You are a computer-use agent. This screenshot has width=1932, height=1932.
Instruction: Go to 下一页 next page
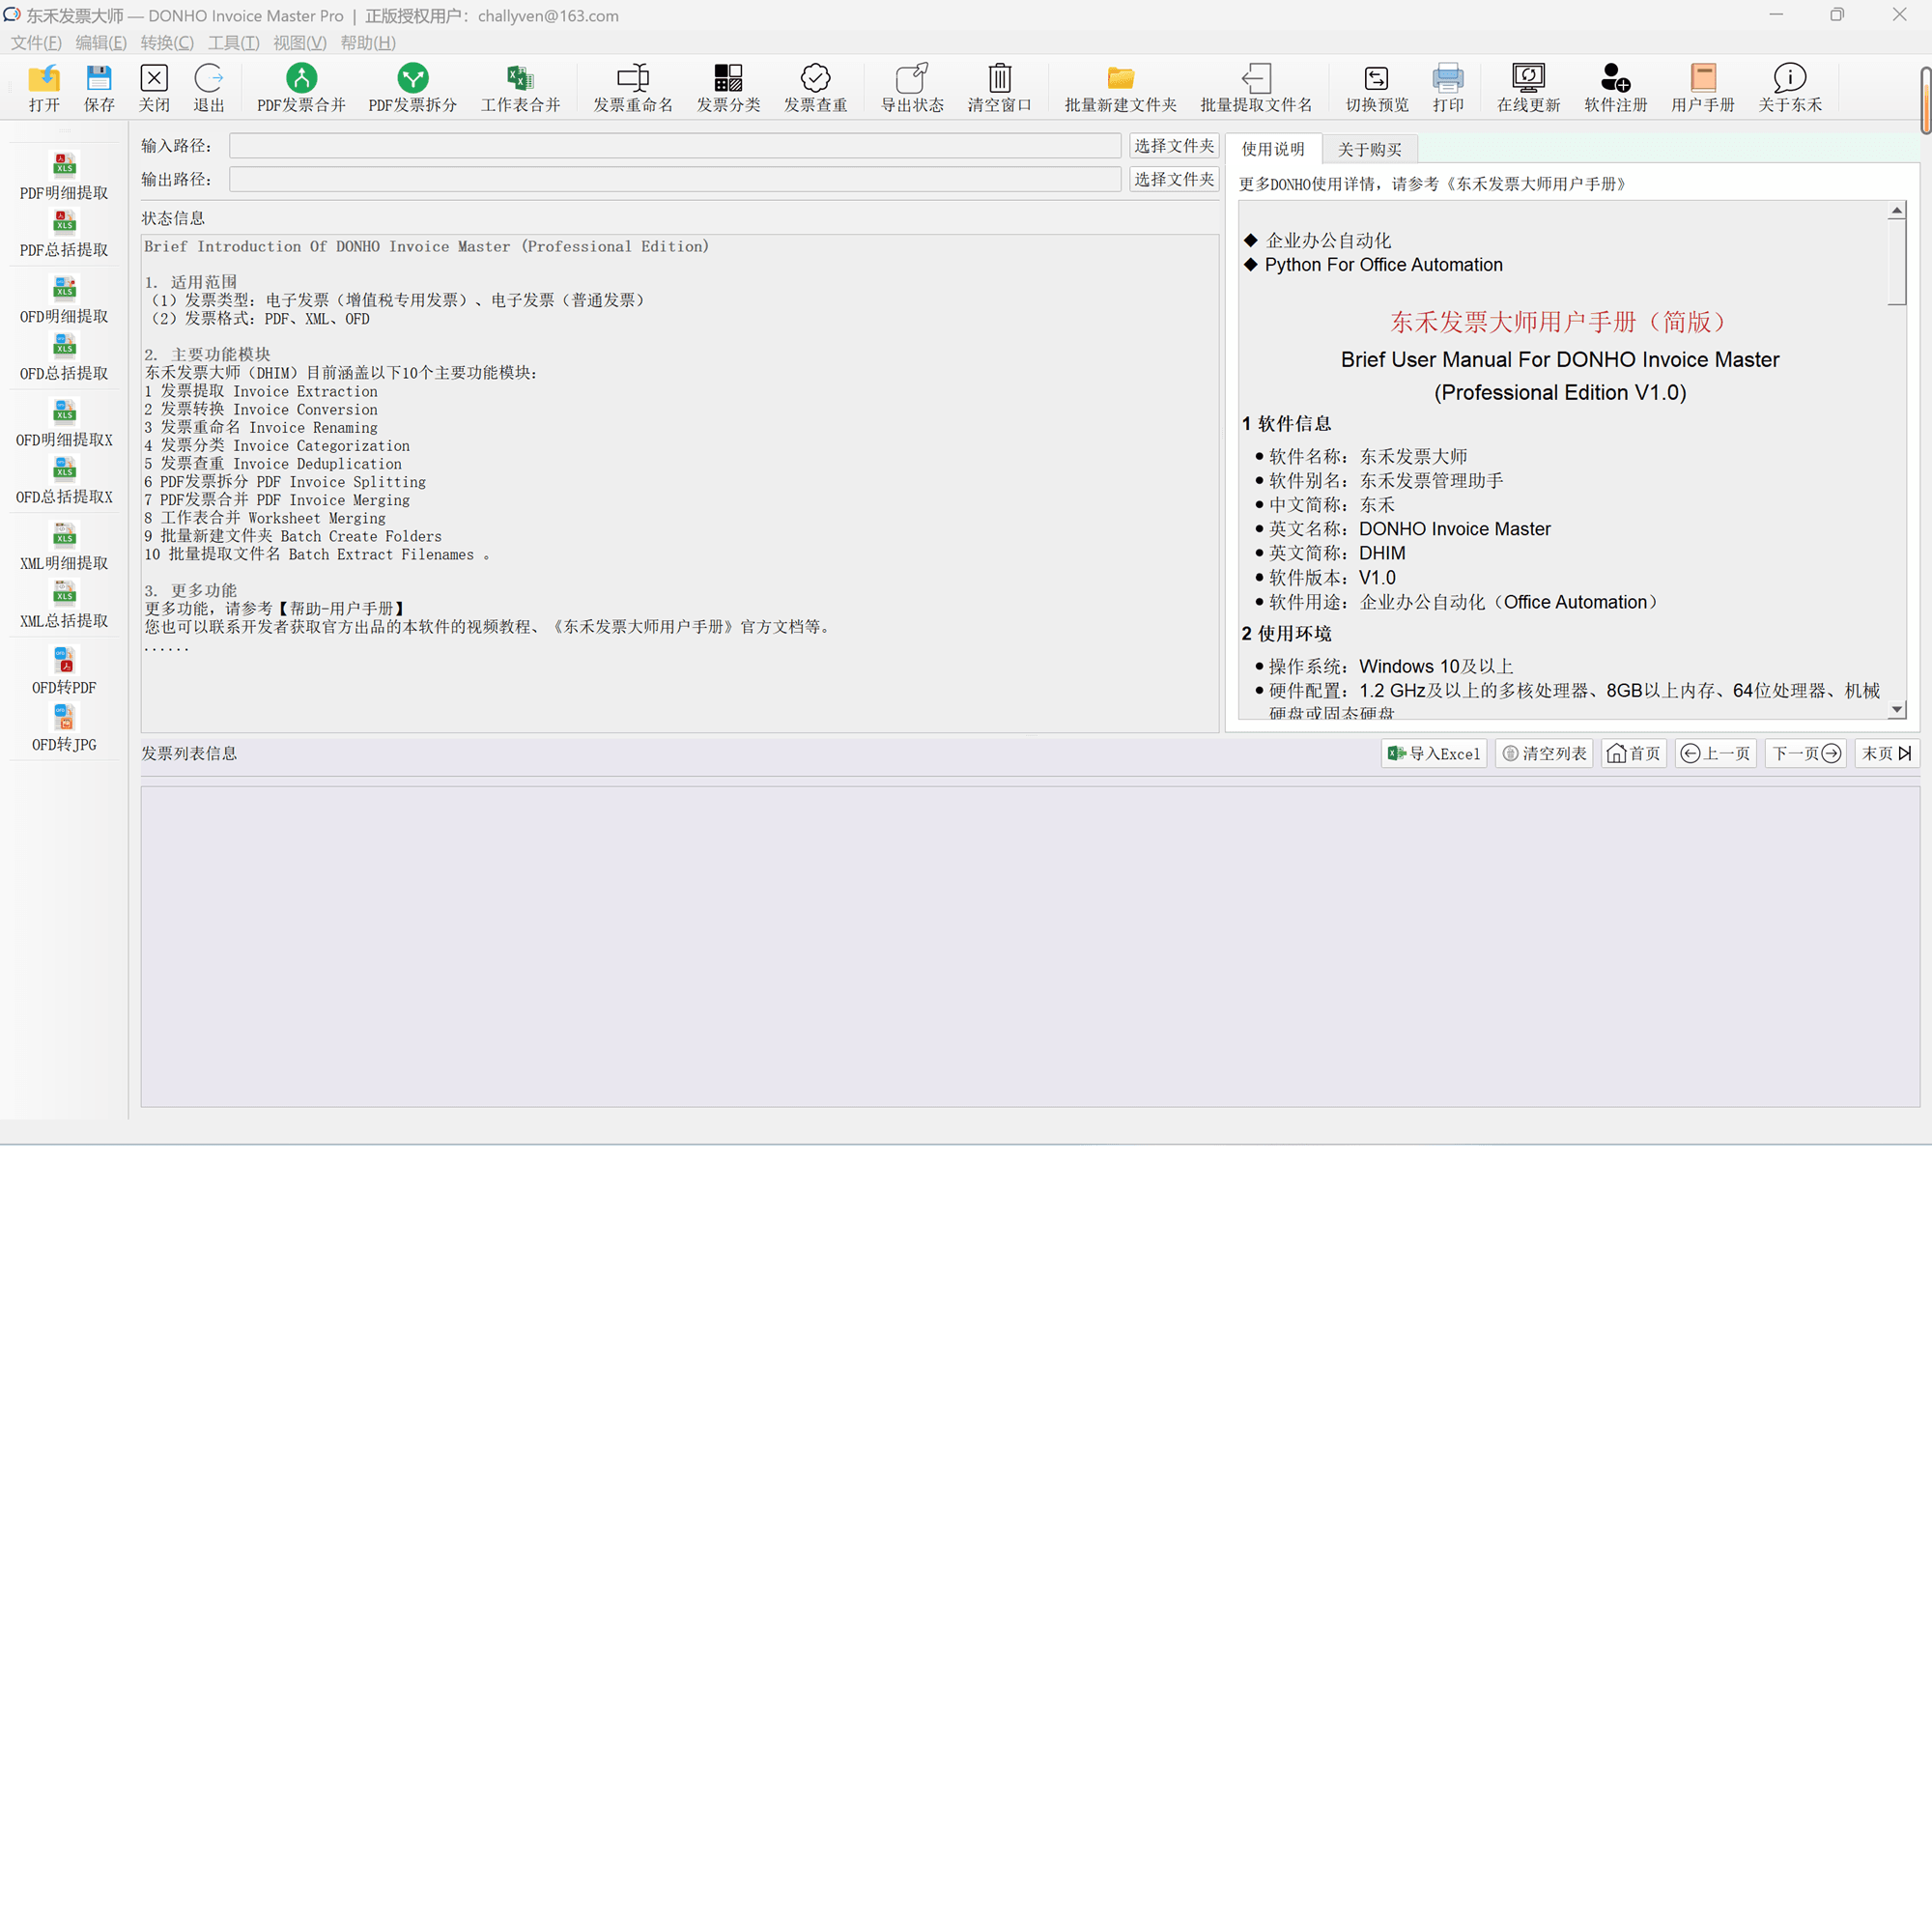point(1805,753)
